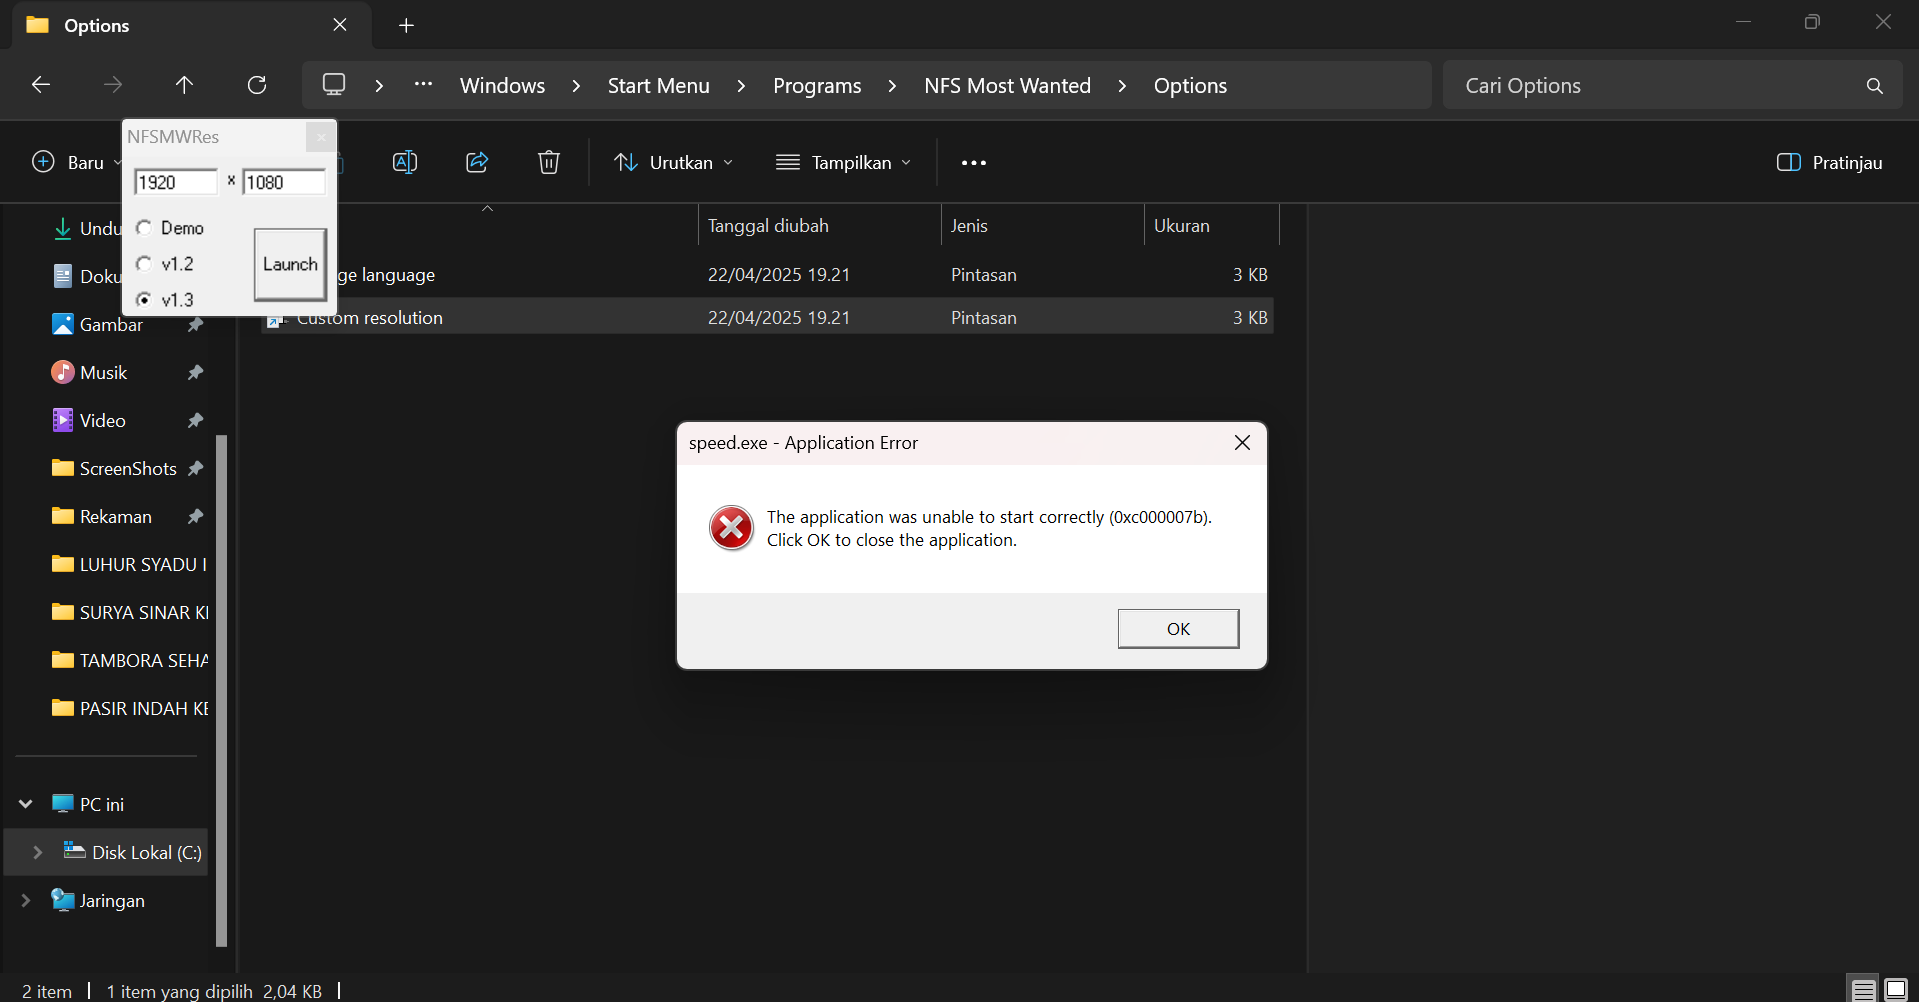Unpin Video using its pin icon
The width and height of the screenshot is (1919, 1002).
195,421
